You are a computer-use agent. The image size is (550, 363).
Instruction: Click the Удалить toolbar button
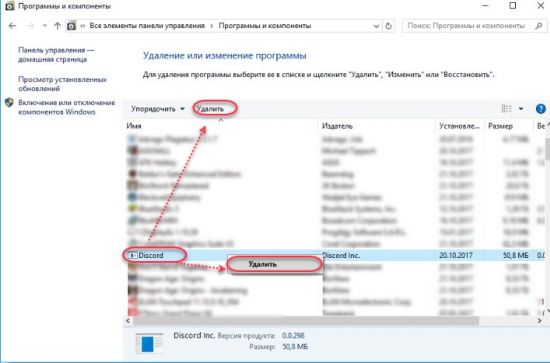point(210,109)
